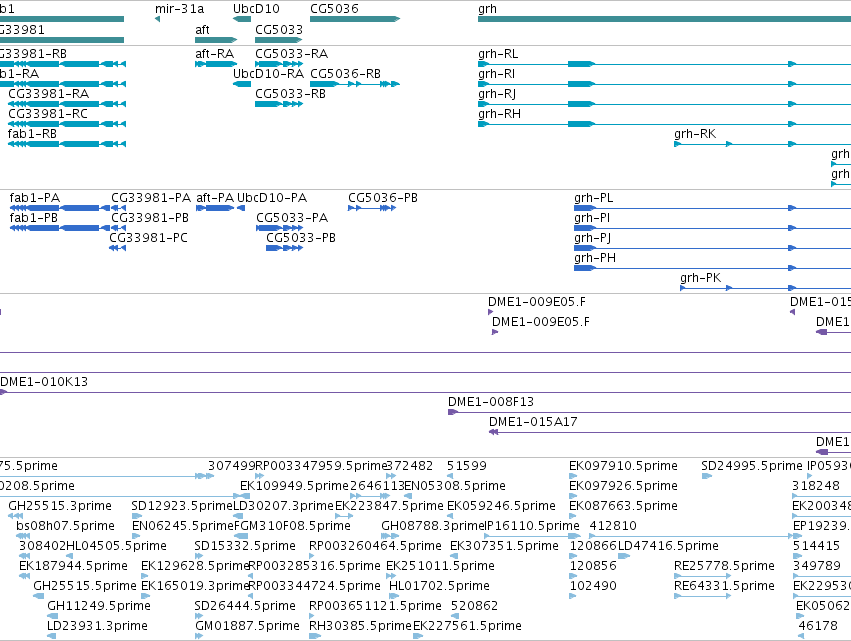
Task: Select the CG5033-RB transcript
Action: (279, 104)
